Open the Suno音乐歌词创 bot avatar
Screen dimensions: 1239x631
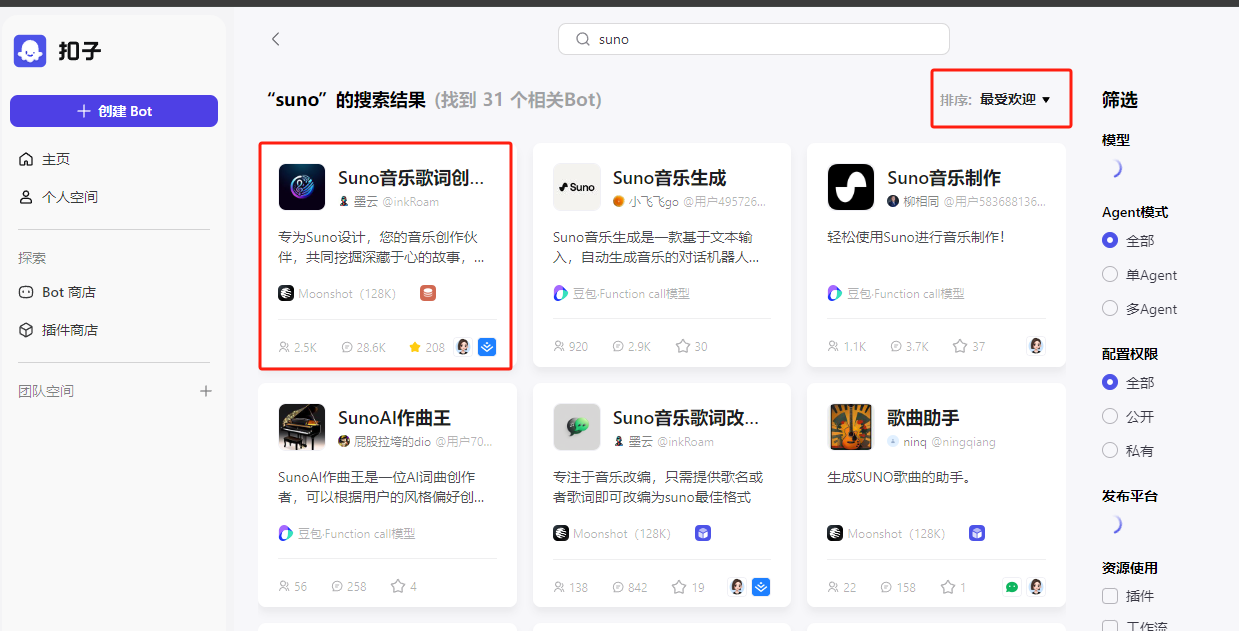[302, 187]
